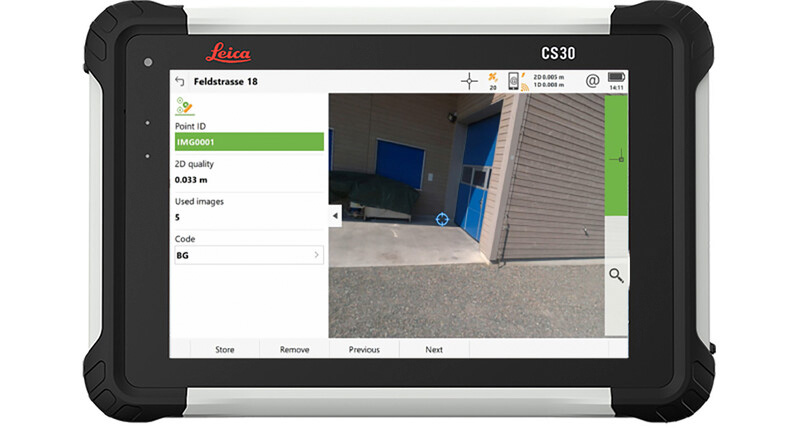Screen dimensions: 800x428
Task: Tap the point marker tool in green sidebar
Action: point(616,157)
